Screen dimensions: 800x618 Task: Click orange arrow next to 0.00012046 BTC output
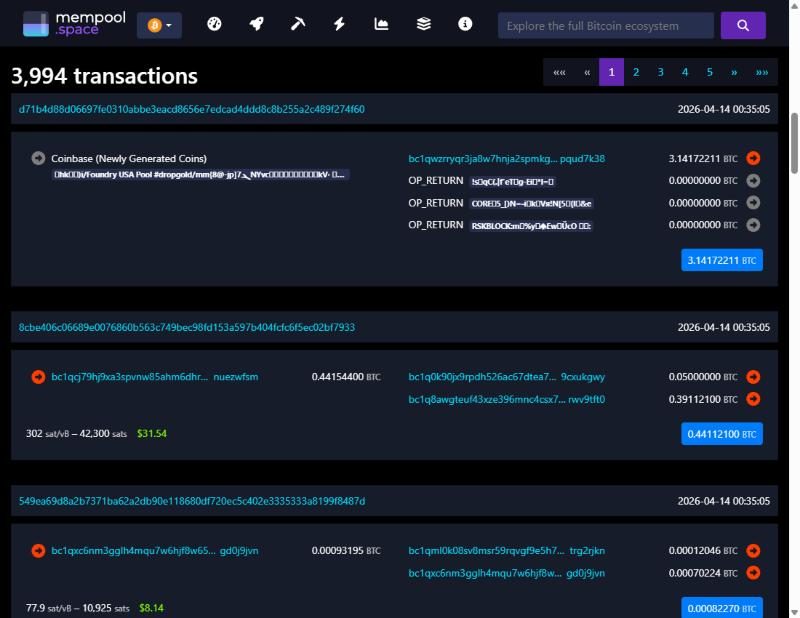pos(753,551)
